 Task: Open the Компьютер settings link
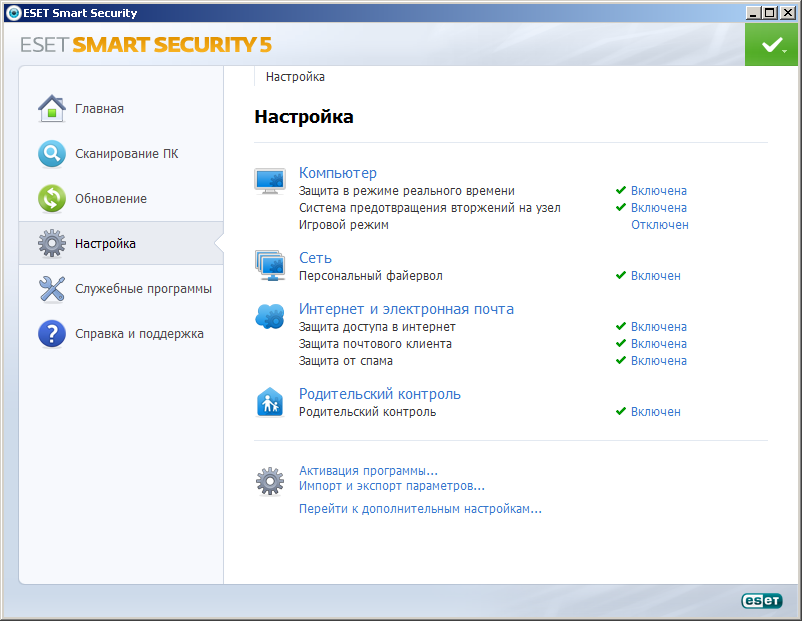point(338,173)
